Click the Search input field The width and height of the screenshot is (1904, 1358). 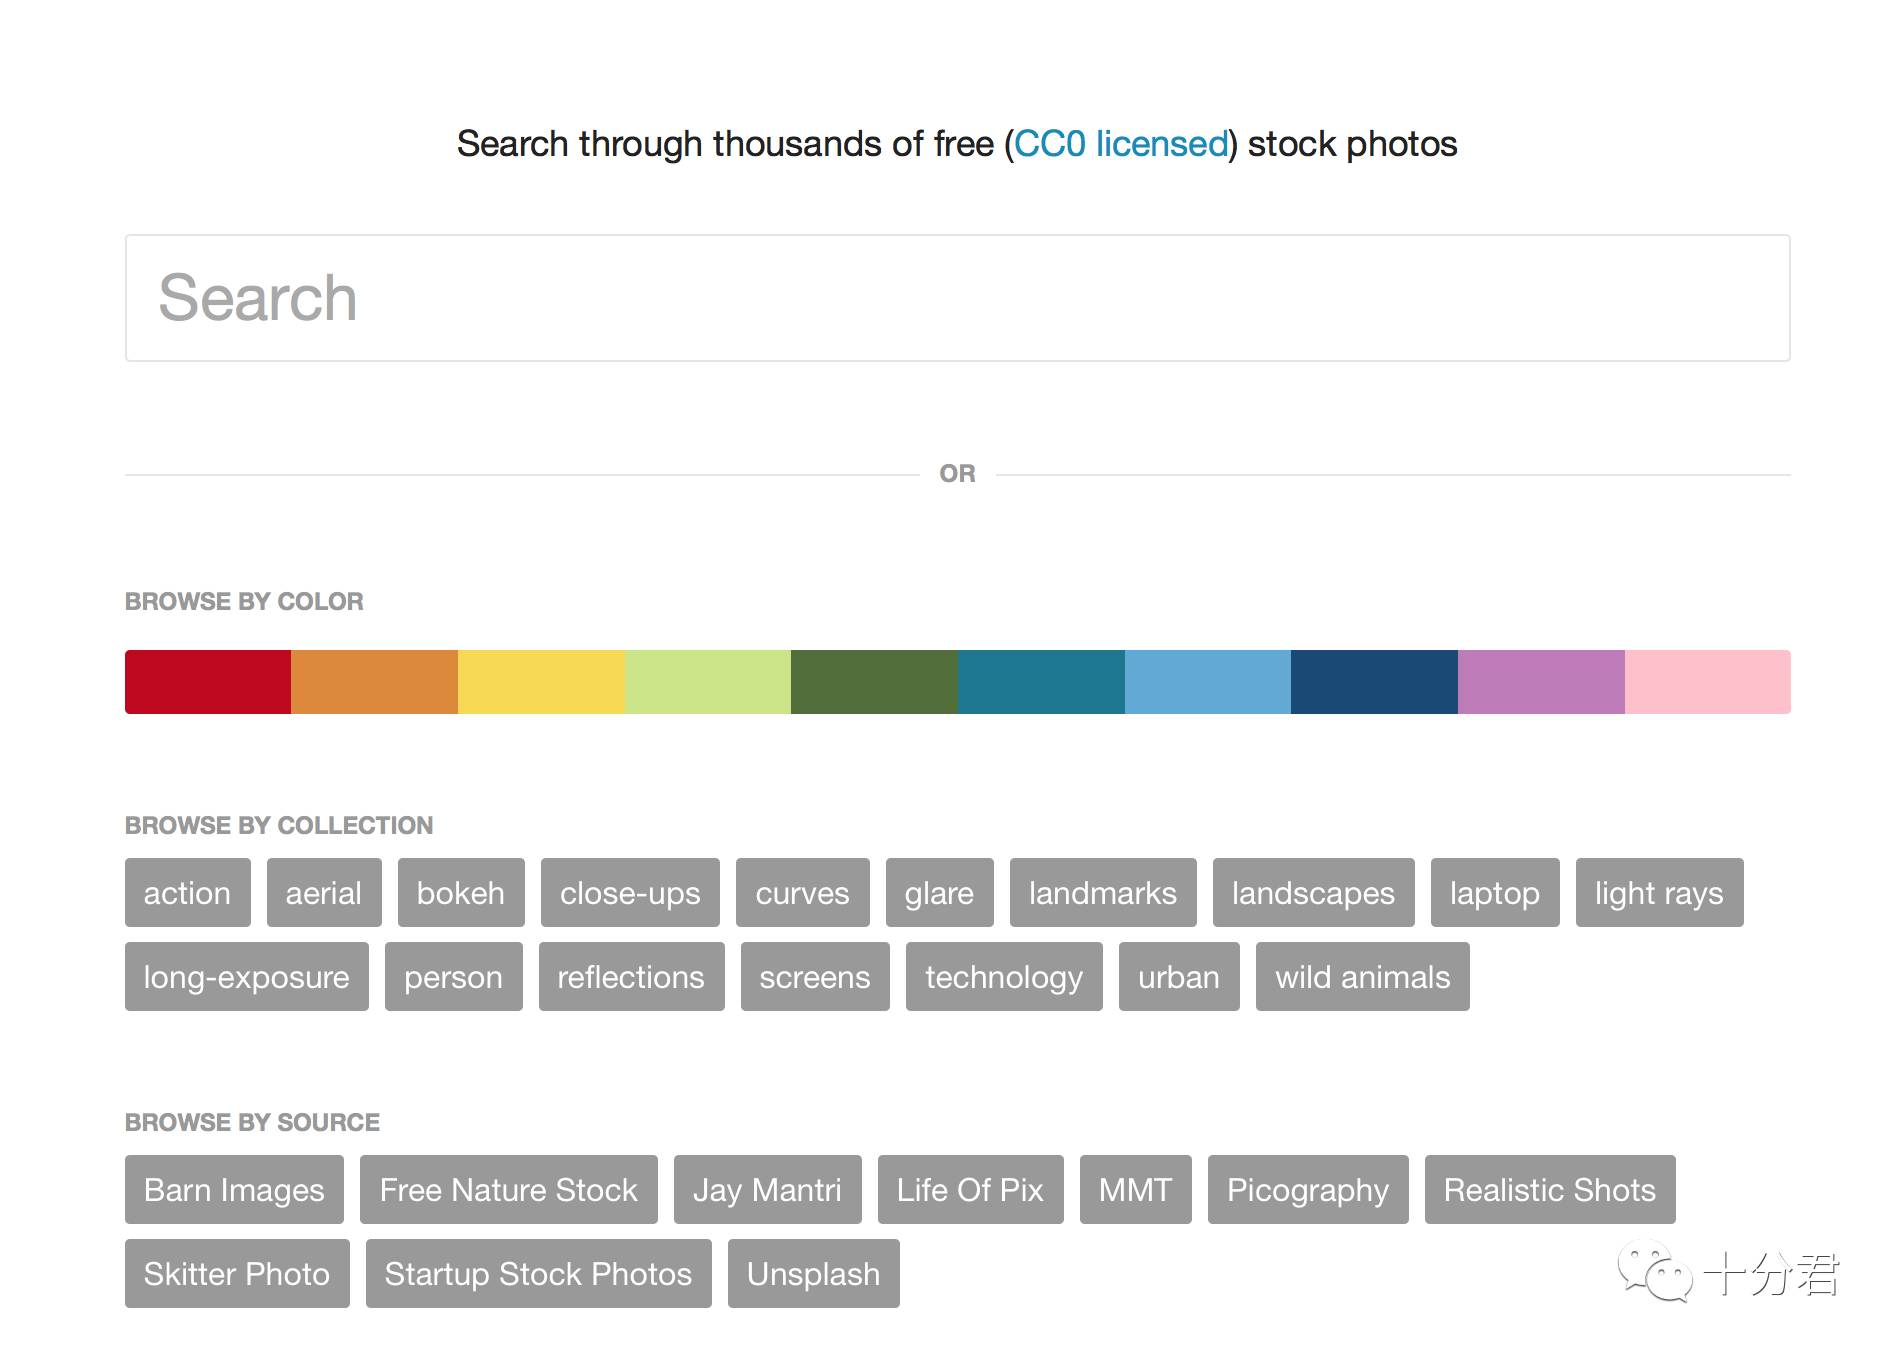pos(957,298)
